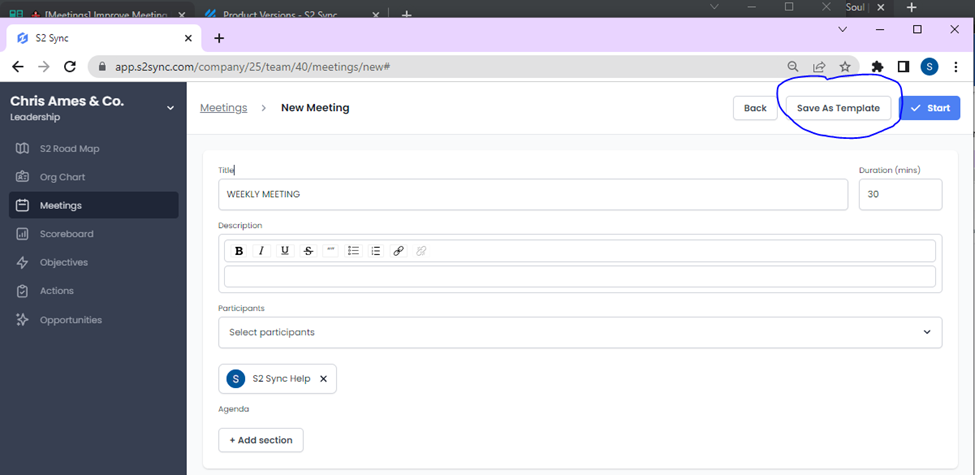Open Scoreboard in sidebar
The height and width of the screenshot is (475, 975).
pos(93,234)
